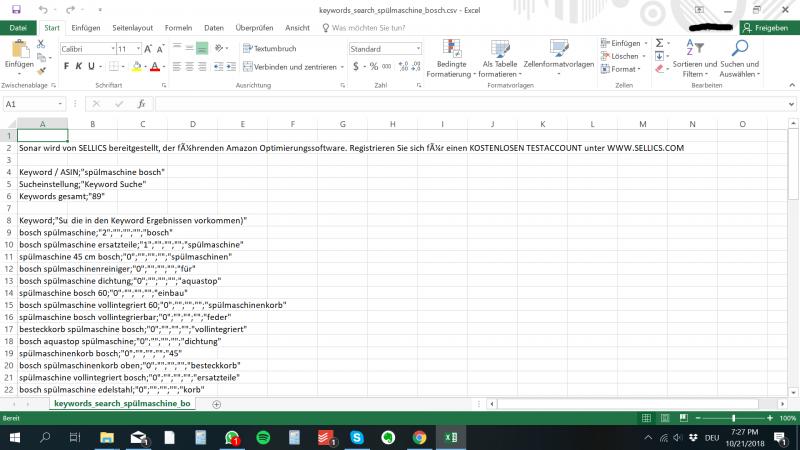Open the Name Box A1 dropdown
The height and width of the screenshot is (450, 800).
(x=60, y=104)
